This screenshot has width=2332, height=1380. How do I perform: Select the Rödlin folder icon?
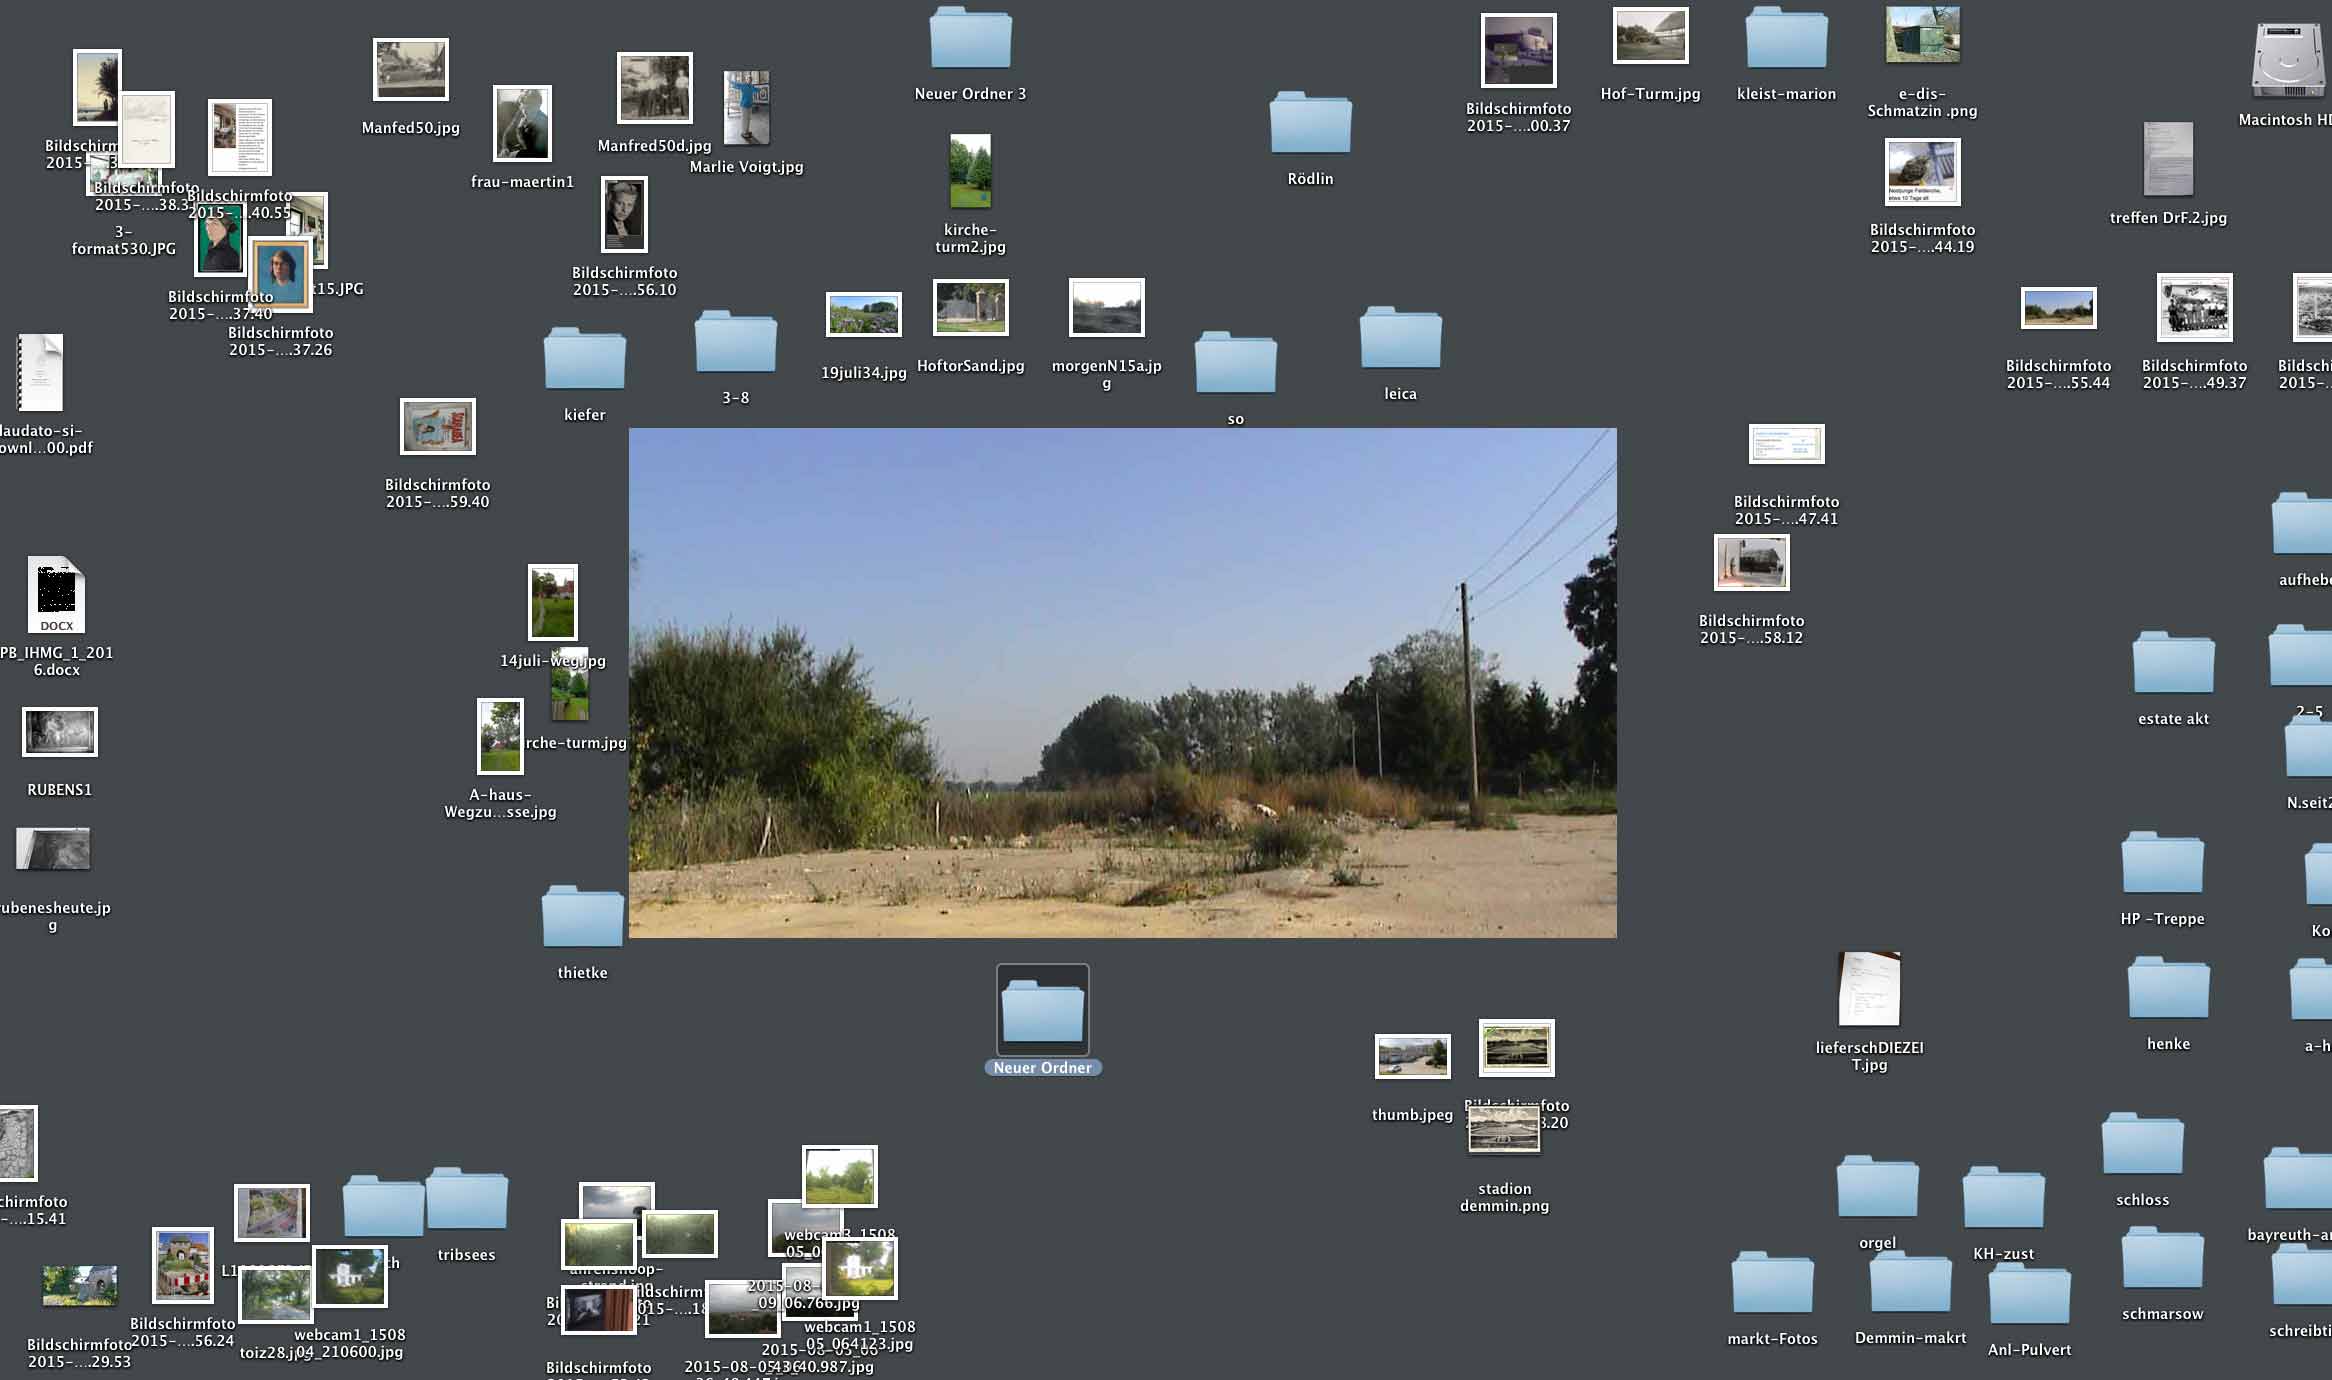click(x=1310, y=124)
